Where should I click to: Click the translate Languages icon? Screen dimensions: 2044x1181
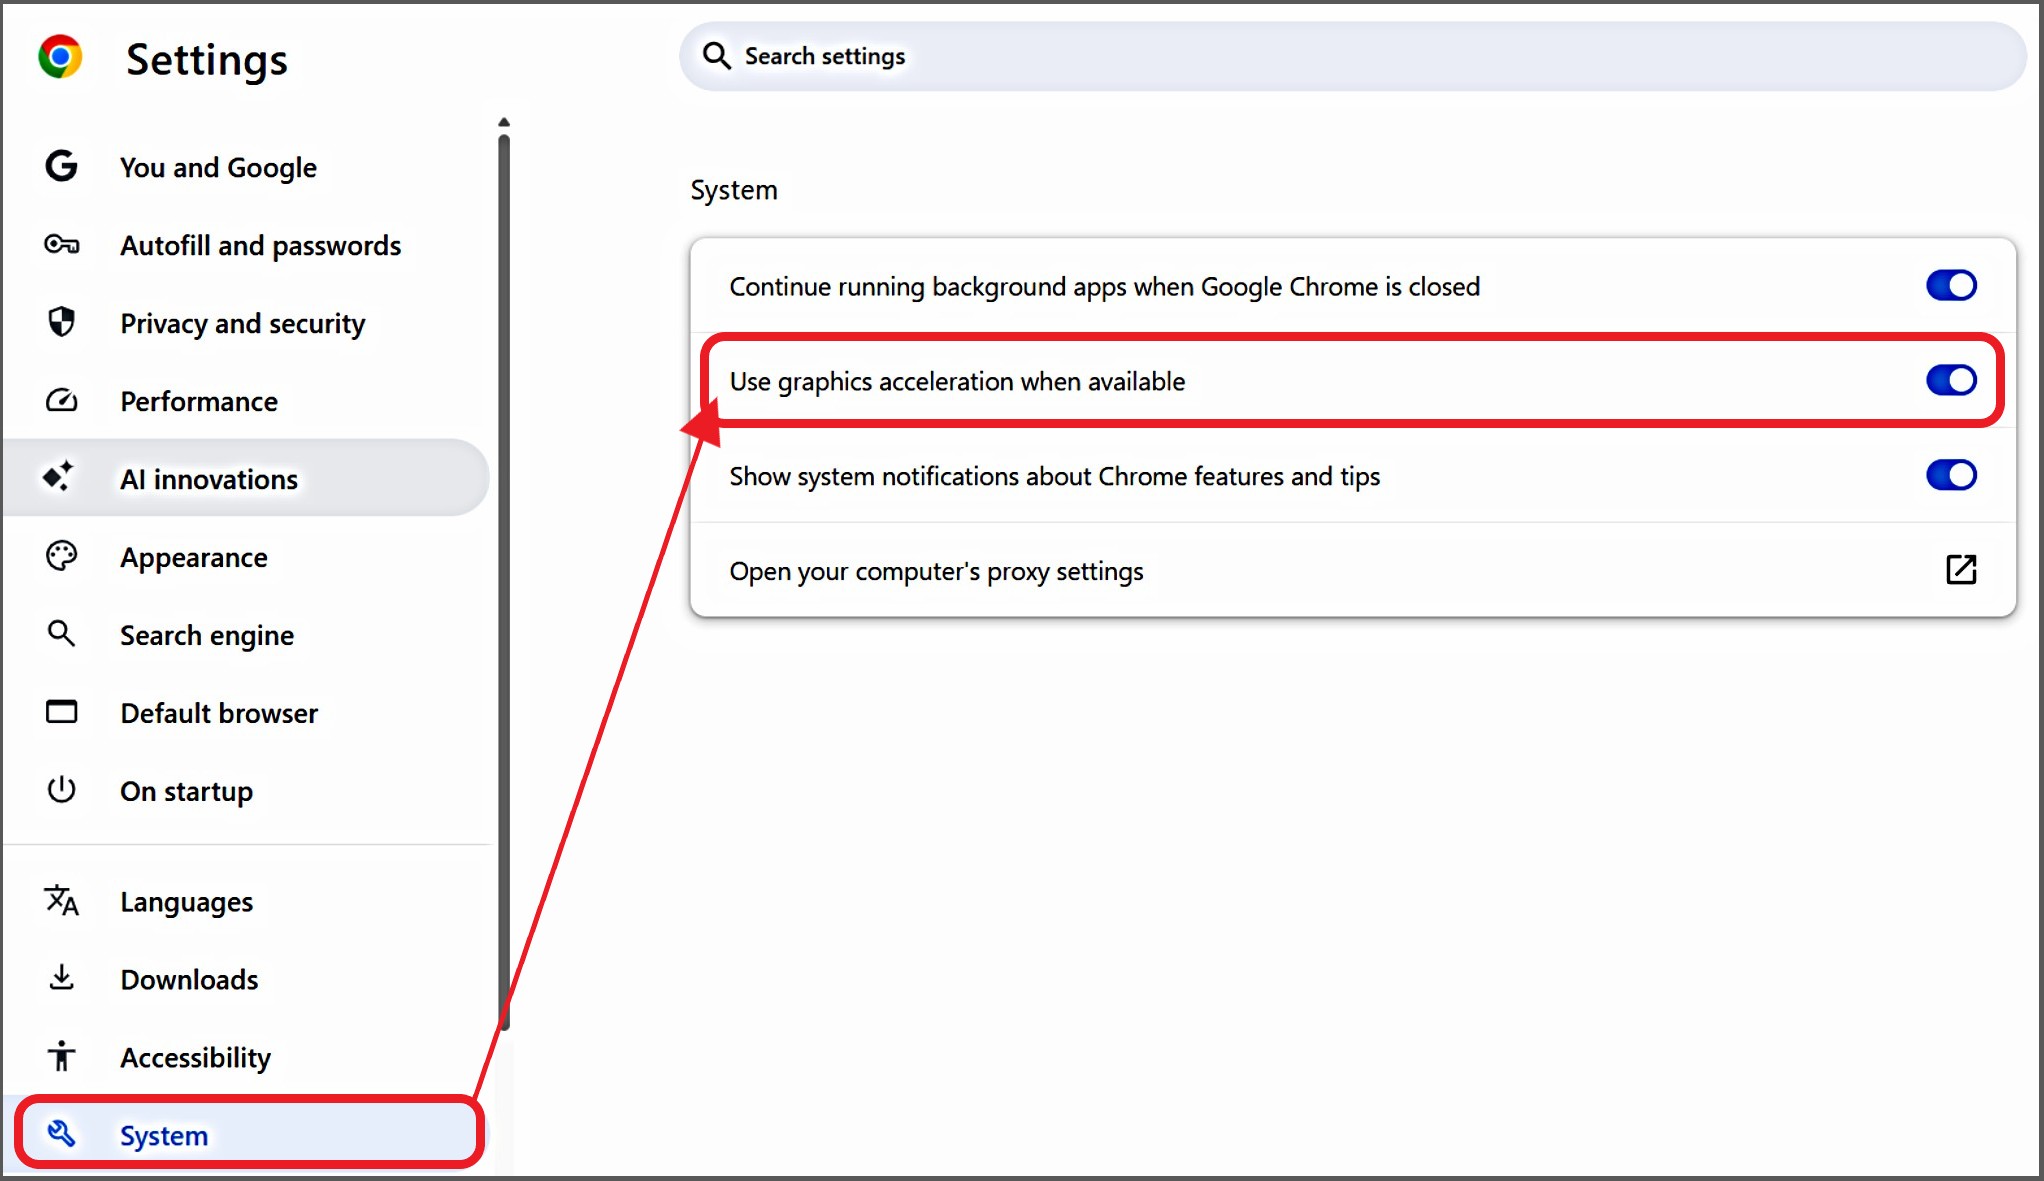(61, 901)
